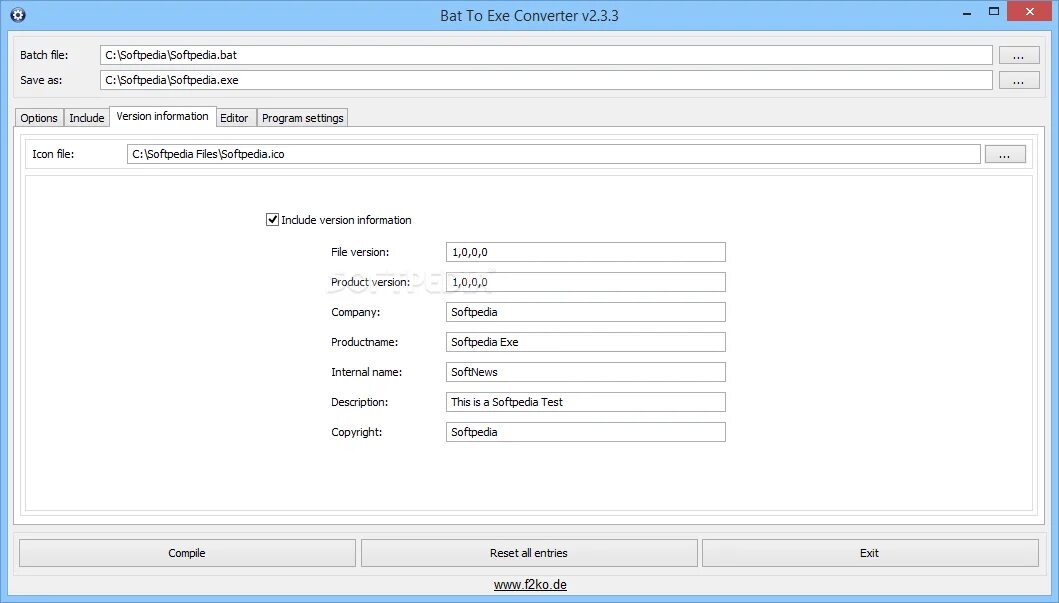
Task: Click the window title 'Bat To Exe Converter v2.3.3'
Action: tap(530, 16)
